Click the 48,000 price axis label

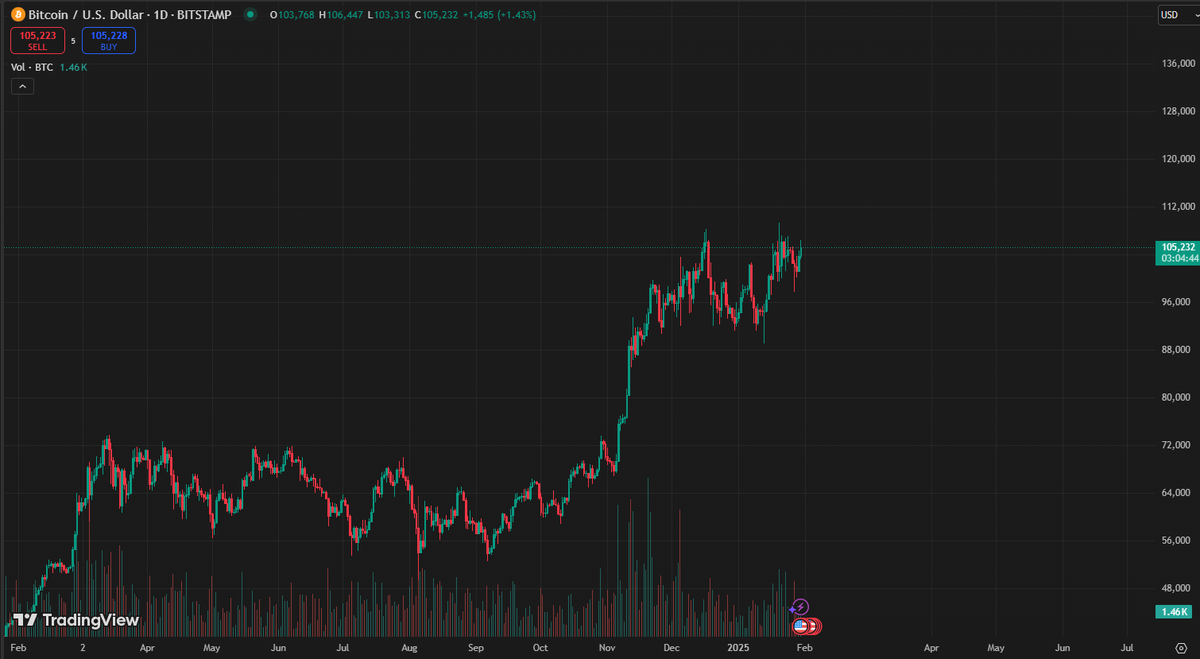point(1174,588)
